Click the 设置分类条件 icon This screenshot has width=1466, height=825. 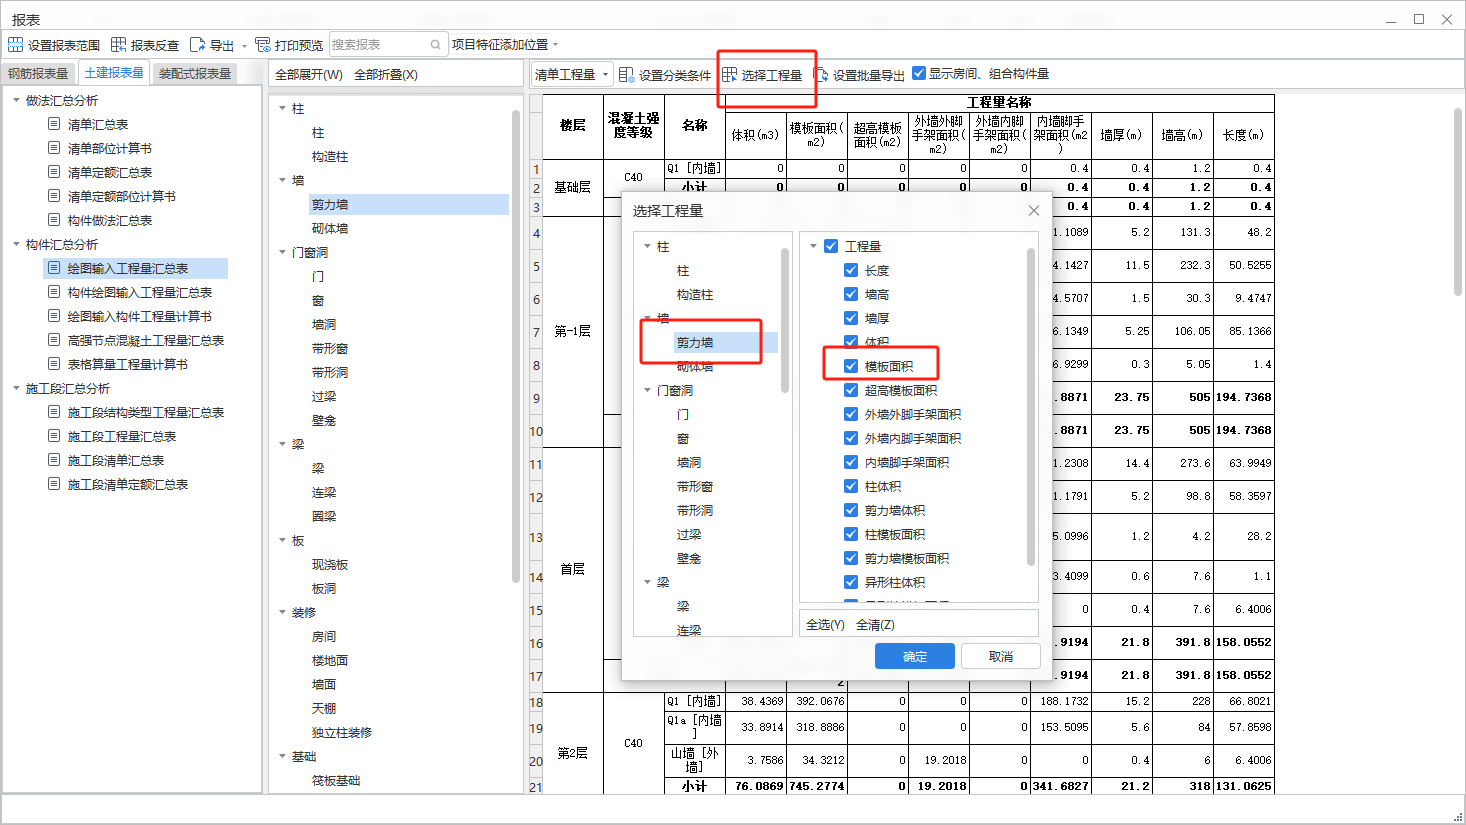coord(626,75)
